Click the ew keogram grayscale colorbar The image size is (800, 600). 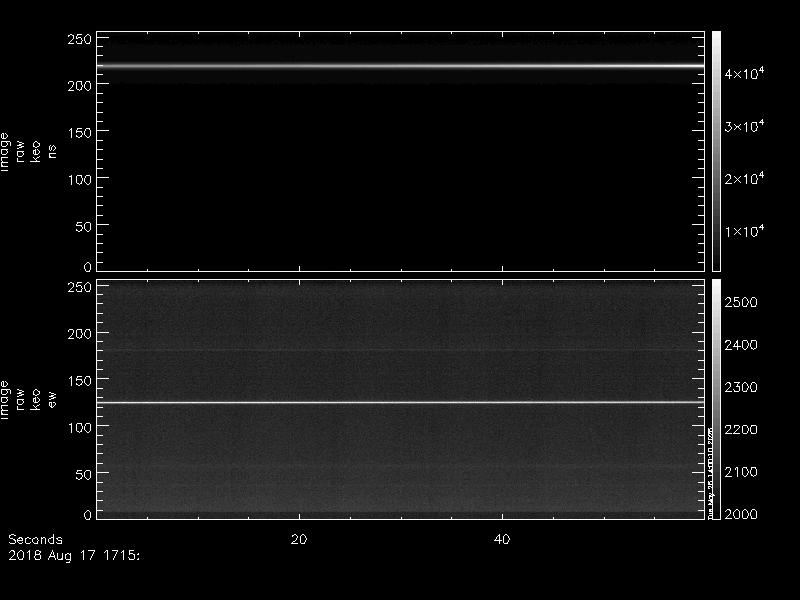click(716, 399)
